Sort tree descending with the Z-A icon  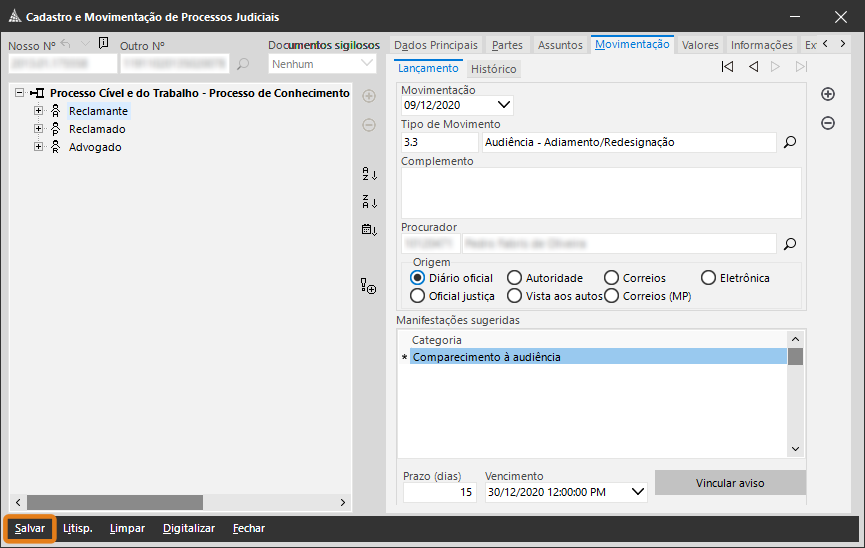[369, 202]
